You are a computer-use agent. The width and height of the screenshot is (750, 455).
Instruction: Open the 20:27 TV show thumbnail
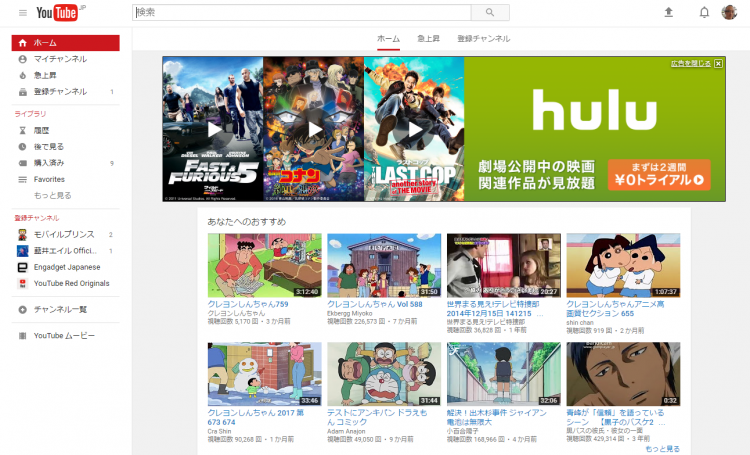[x=504, y=266]
